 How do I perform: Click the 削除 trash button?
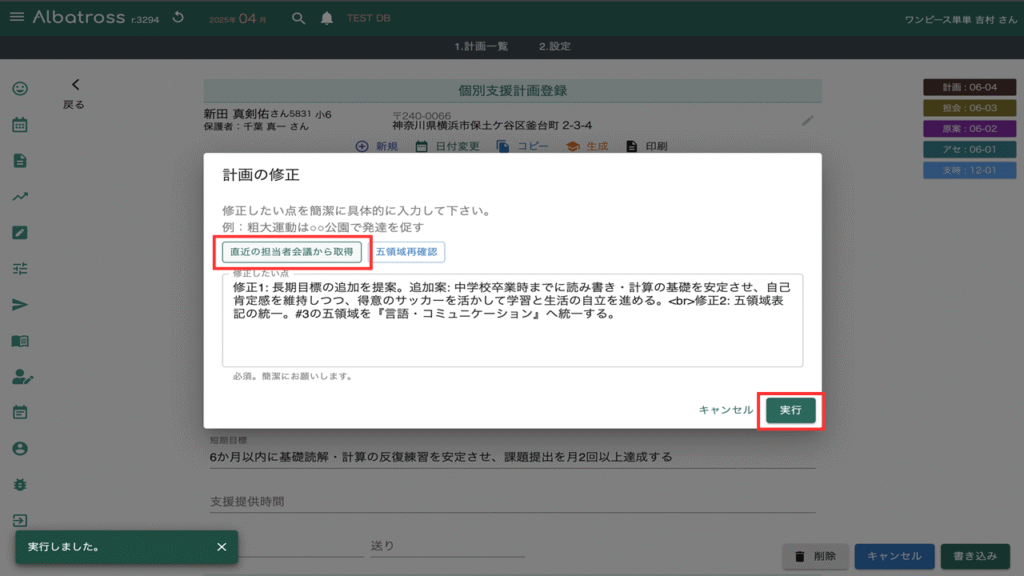pyautogui.click(x=815, y=556)
